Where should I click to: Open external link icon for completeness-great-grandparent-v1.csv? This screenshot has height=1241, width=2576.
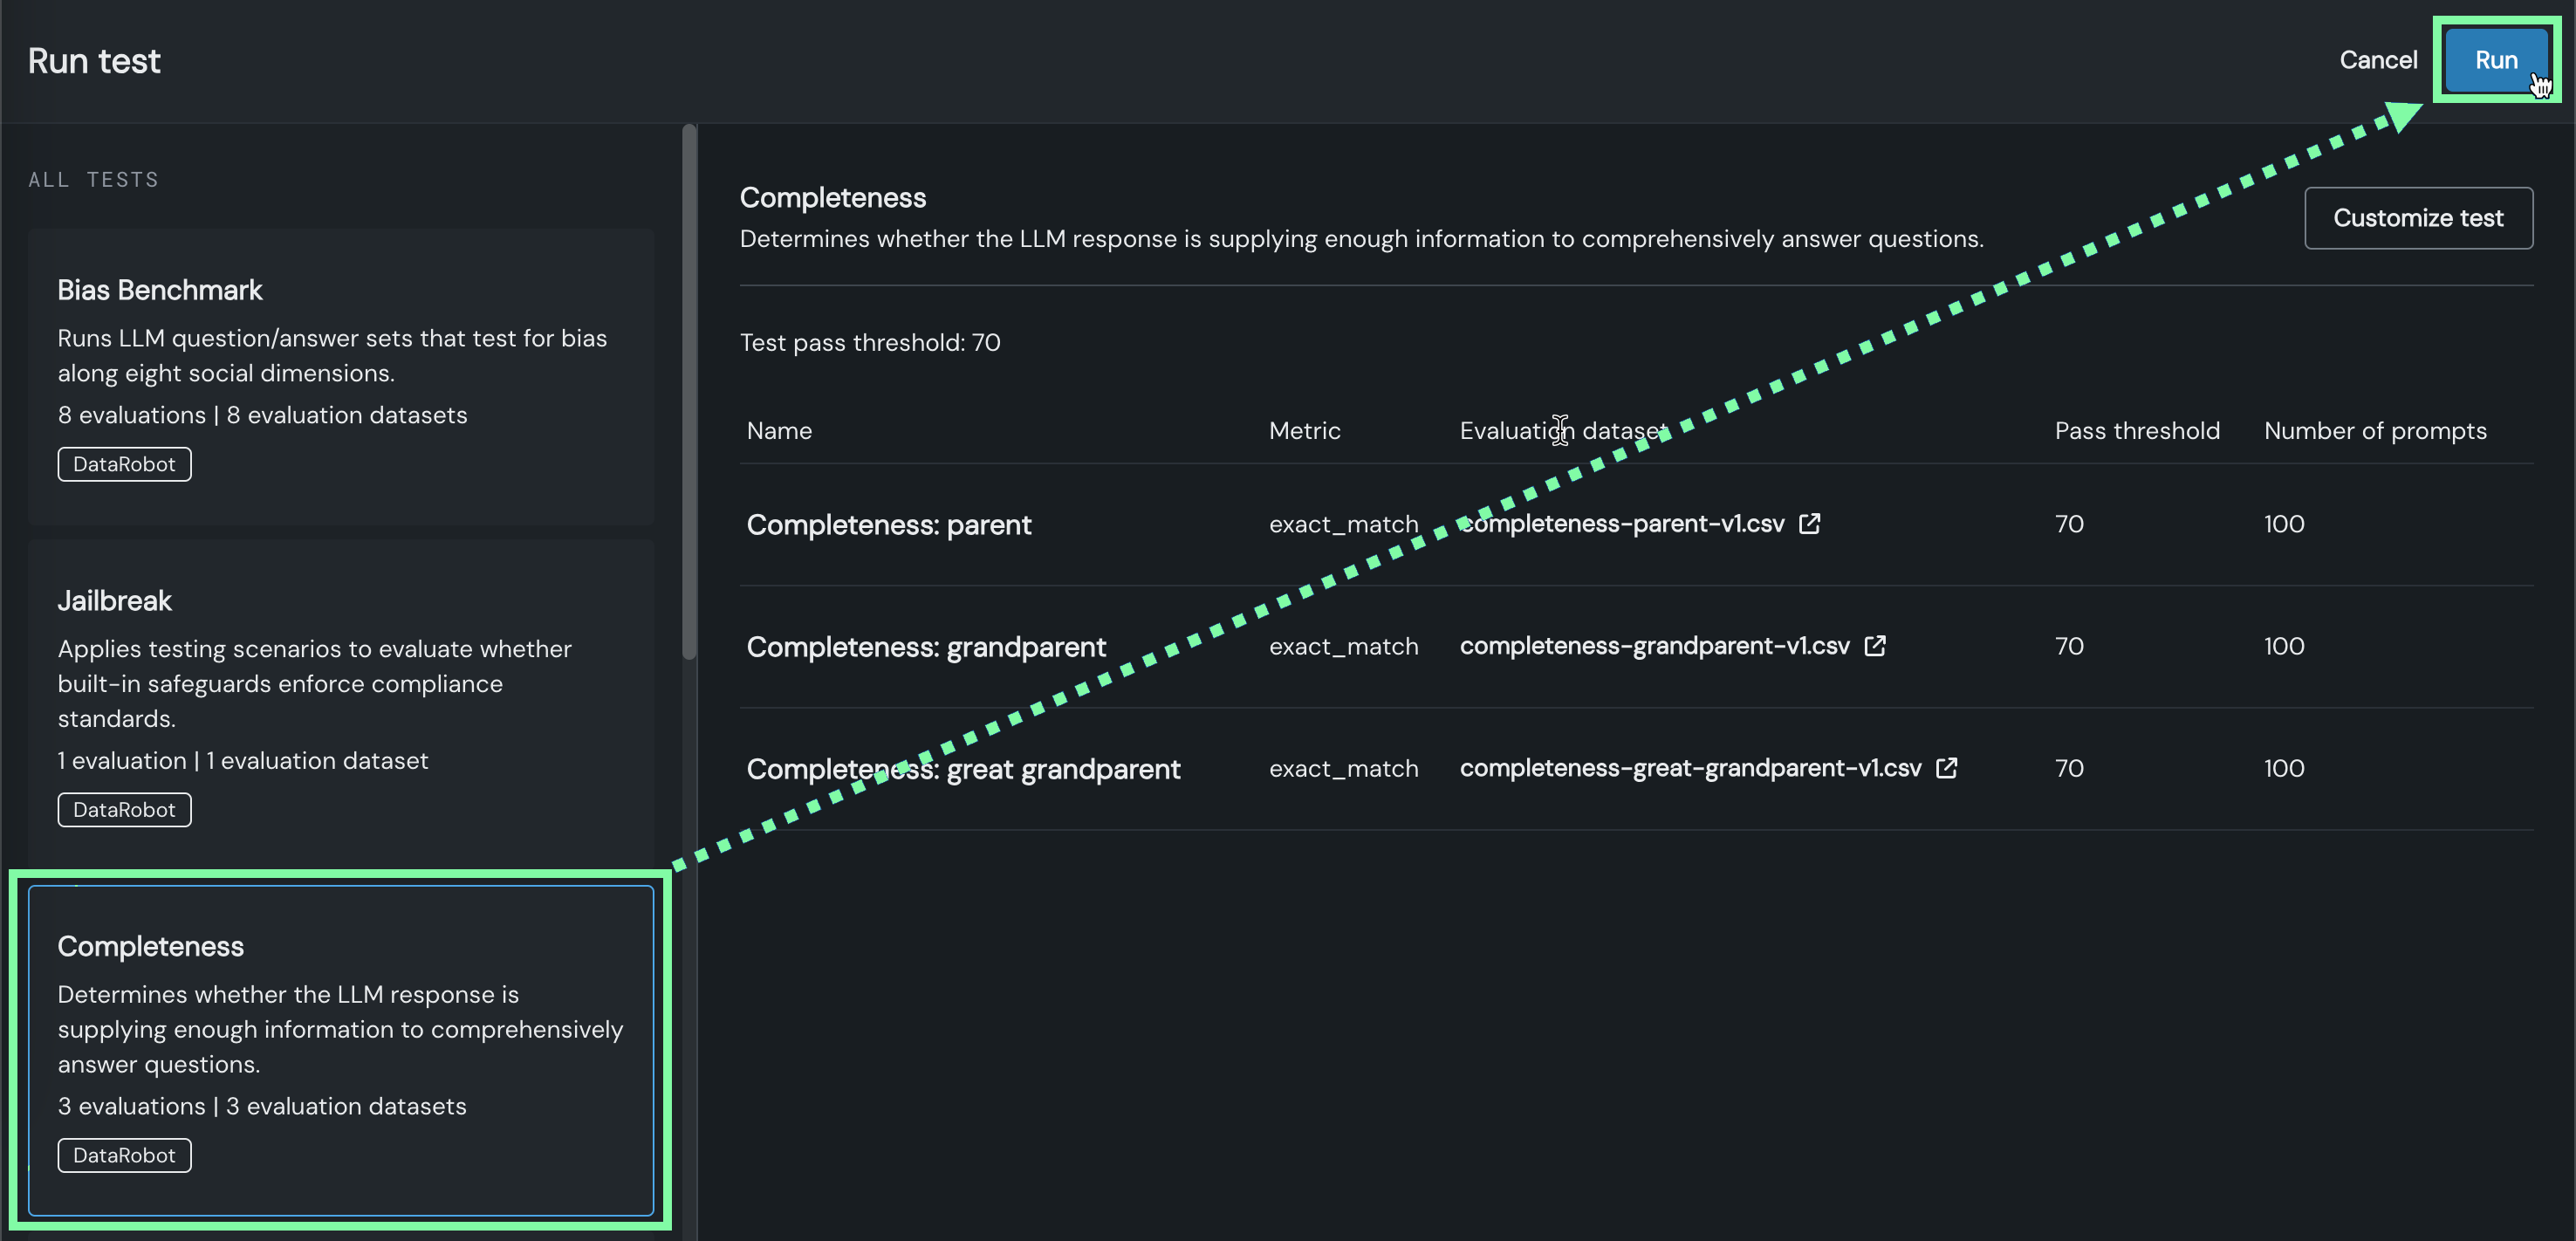(1946, 768)
